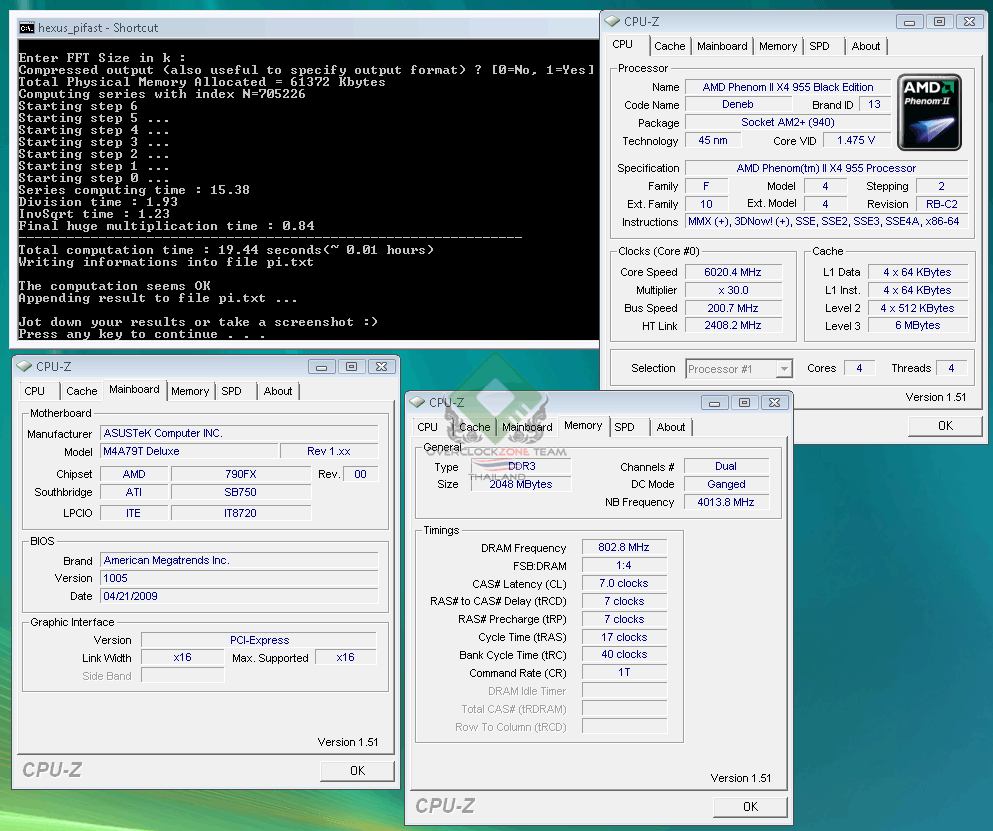Image resolution: width=993 pixels, height=831 pixels.
Task: Click the motherboard Model field M4A79T Deluxe
Action: 189,451
